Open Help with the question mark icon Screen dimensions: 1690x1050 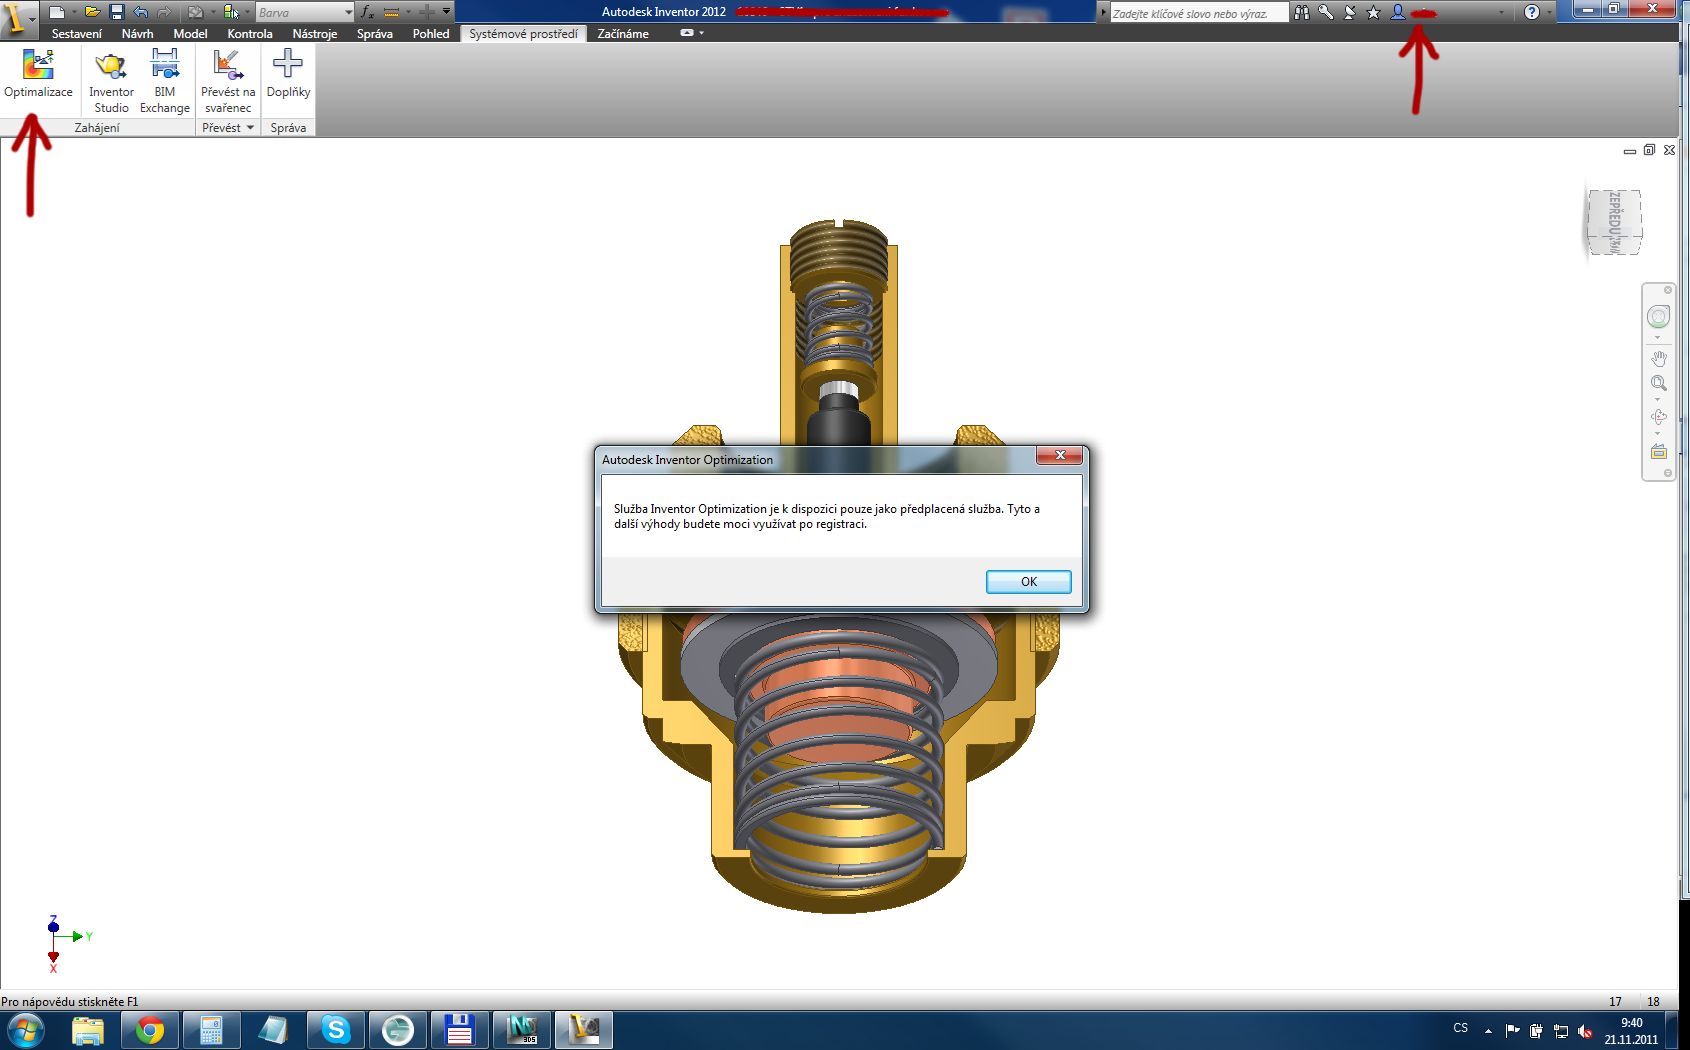pyautogui.click(x=1531, y=12)
